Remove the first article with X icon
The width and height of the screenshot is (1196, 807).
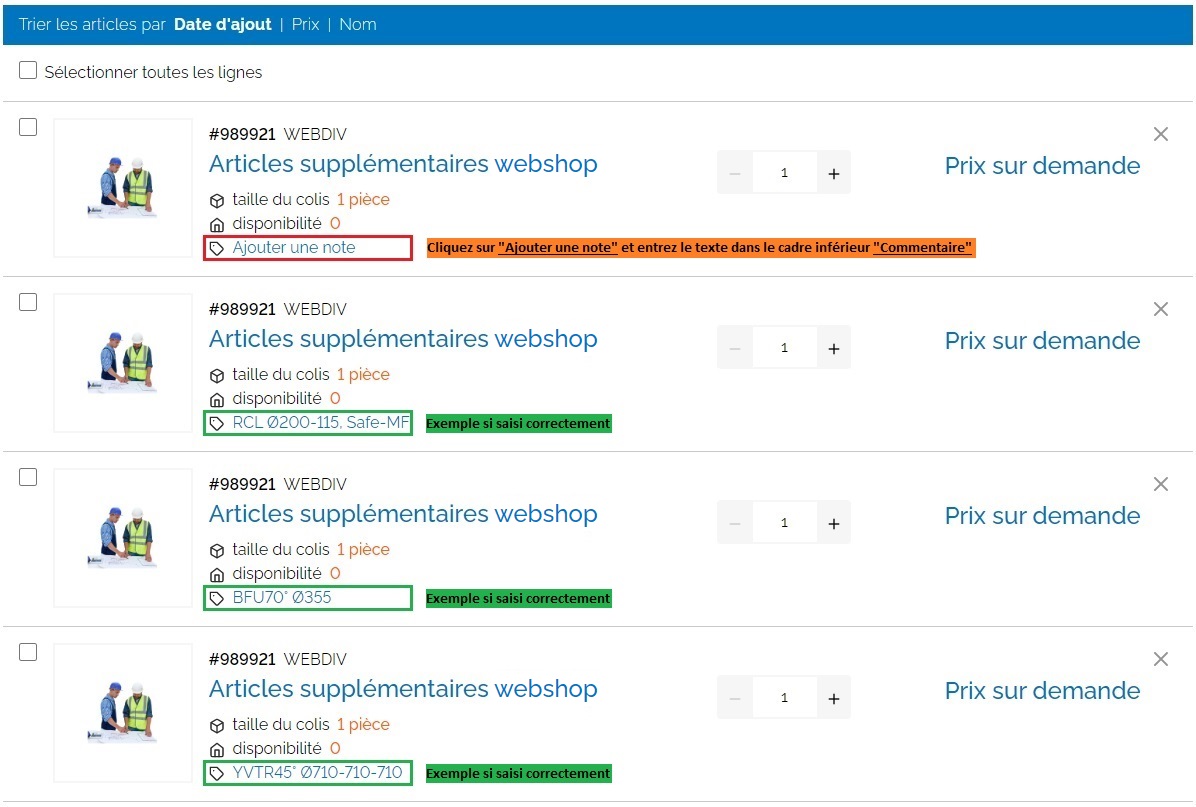(x=1160, y=134)
